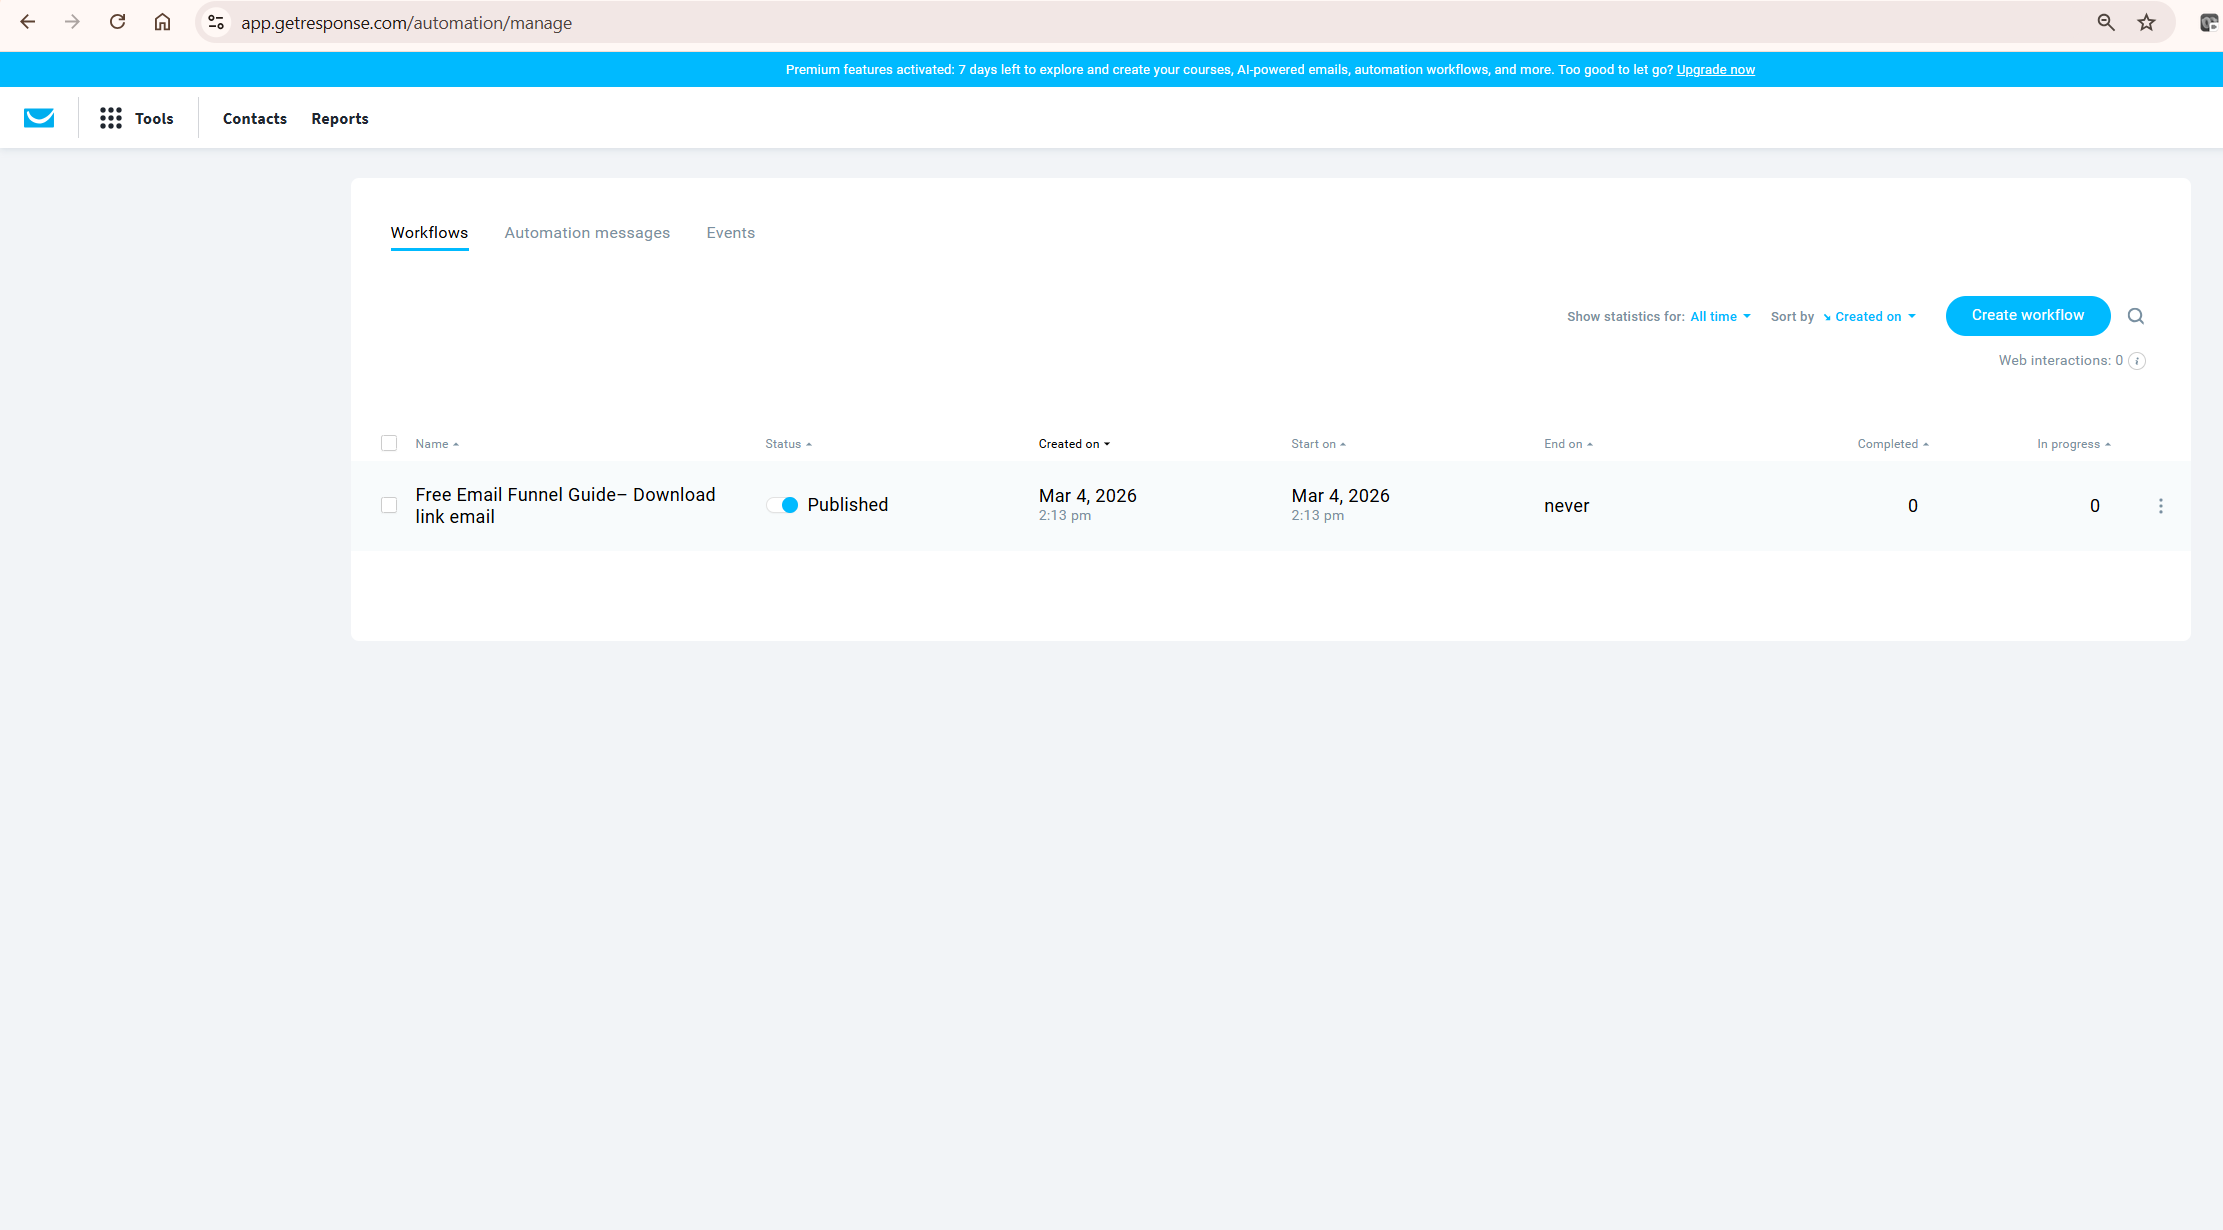Screen dimensions: 2223x1230
Task: Click the Create workflow button
Action: [2027, 315]
